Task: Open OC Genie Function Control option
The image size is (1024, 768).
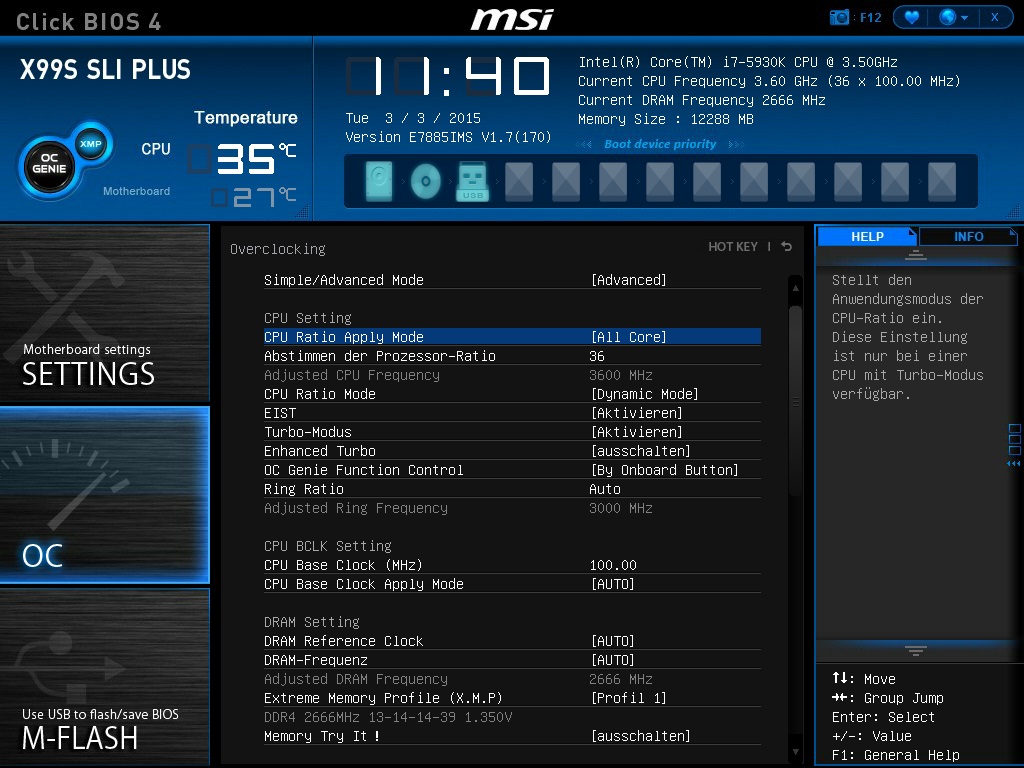Action: pyautogui.click(x=512, y=470)
